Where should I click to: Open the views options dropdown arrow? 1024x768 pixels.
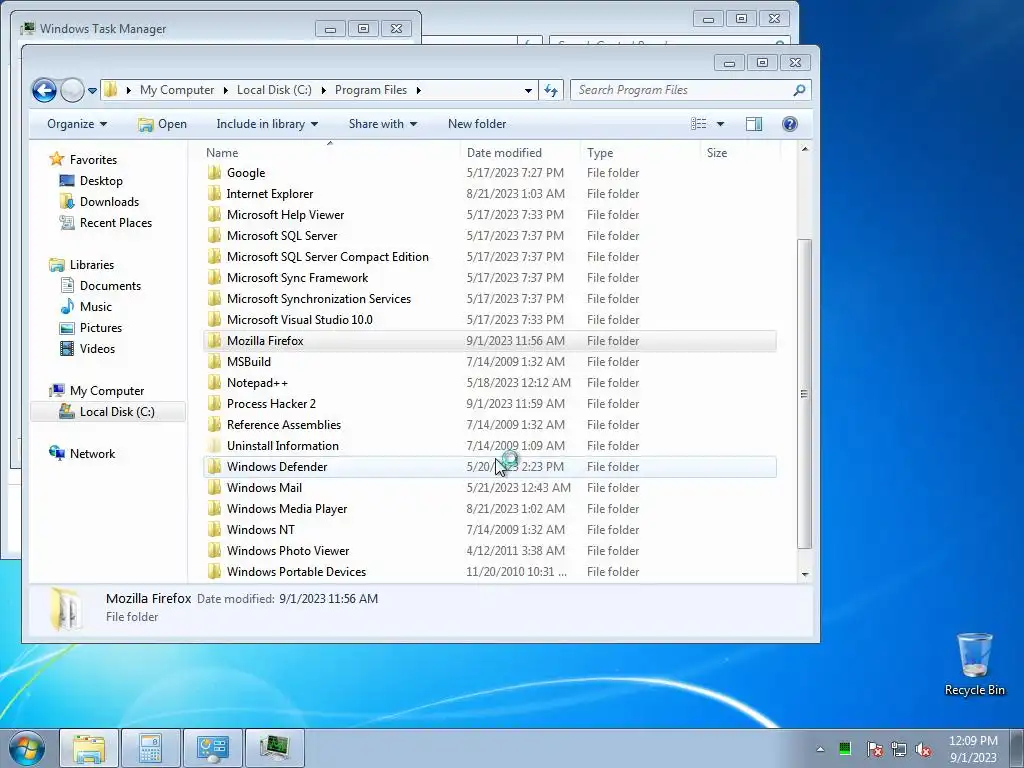720,124
